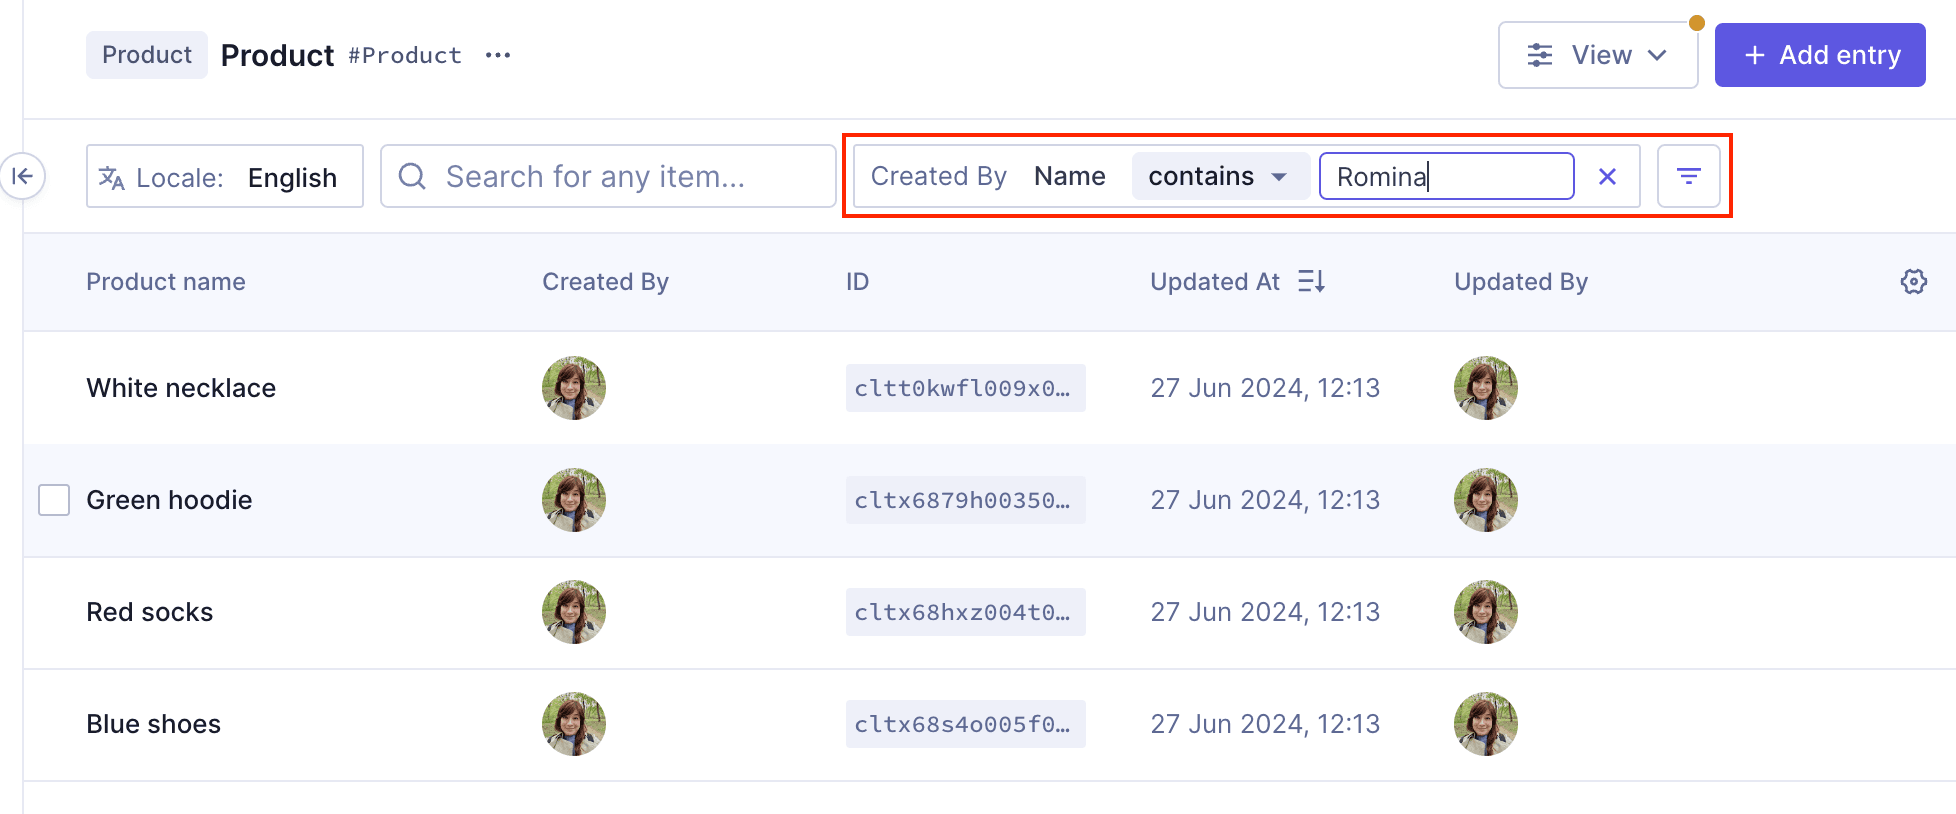Viewport: 1956px width, 814px height.
Task: Open the three-dots menu beside #Product
Action: (x=497, y=56)
